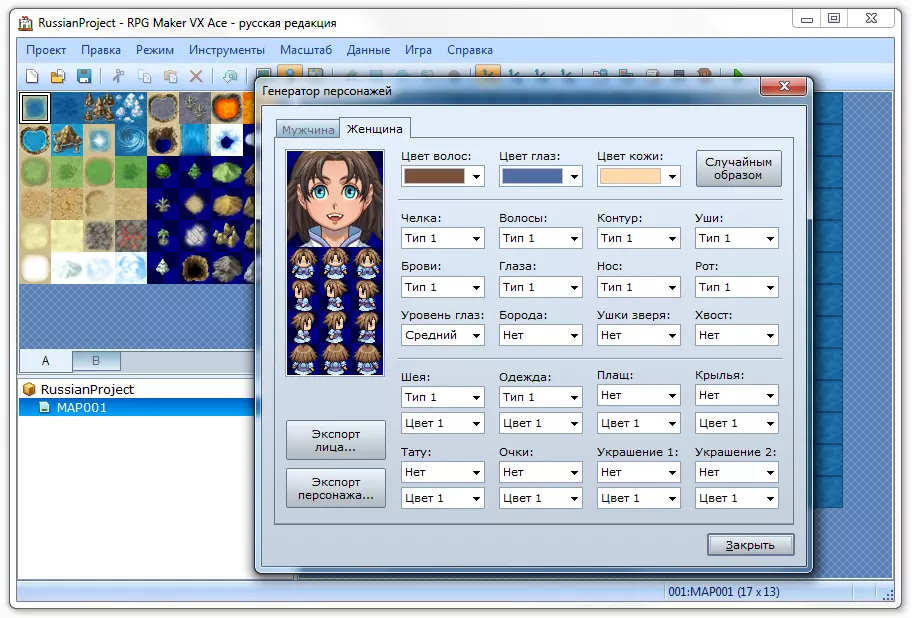The height and width of the screenshot is (618, 912).
Task: Open the Плащ type dropdown
Action: click(x=639, y=395)
